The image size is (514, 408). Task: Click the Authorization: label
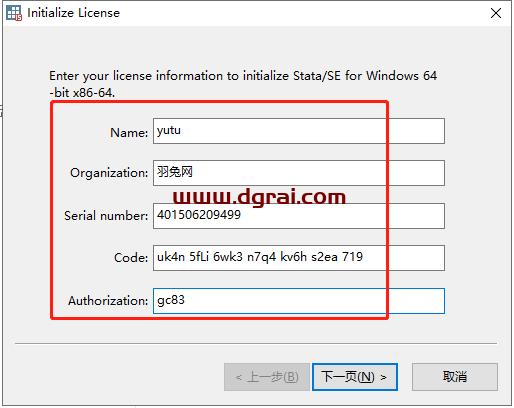point(108,301)
